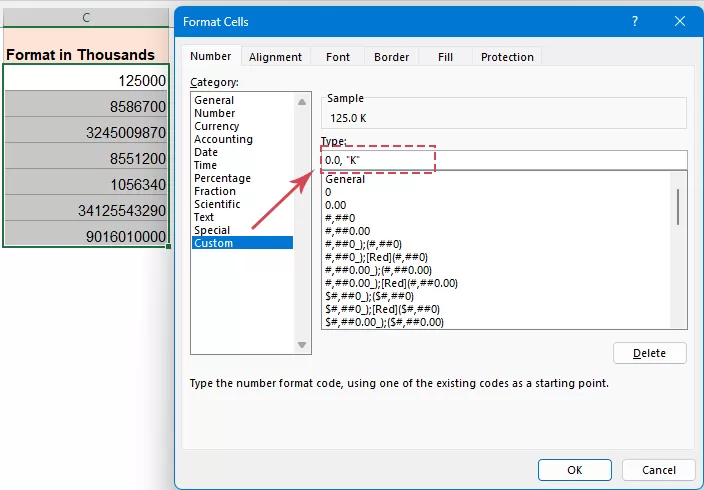Click the Cancel button
This screenshot has height=490, width=704.
pyautogui.click(x=659, y=470)
